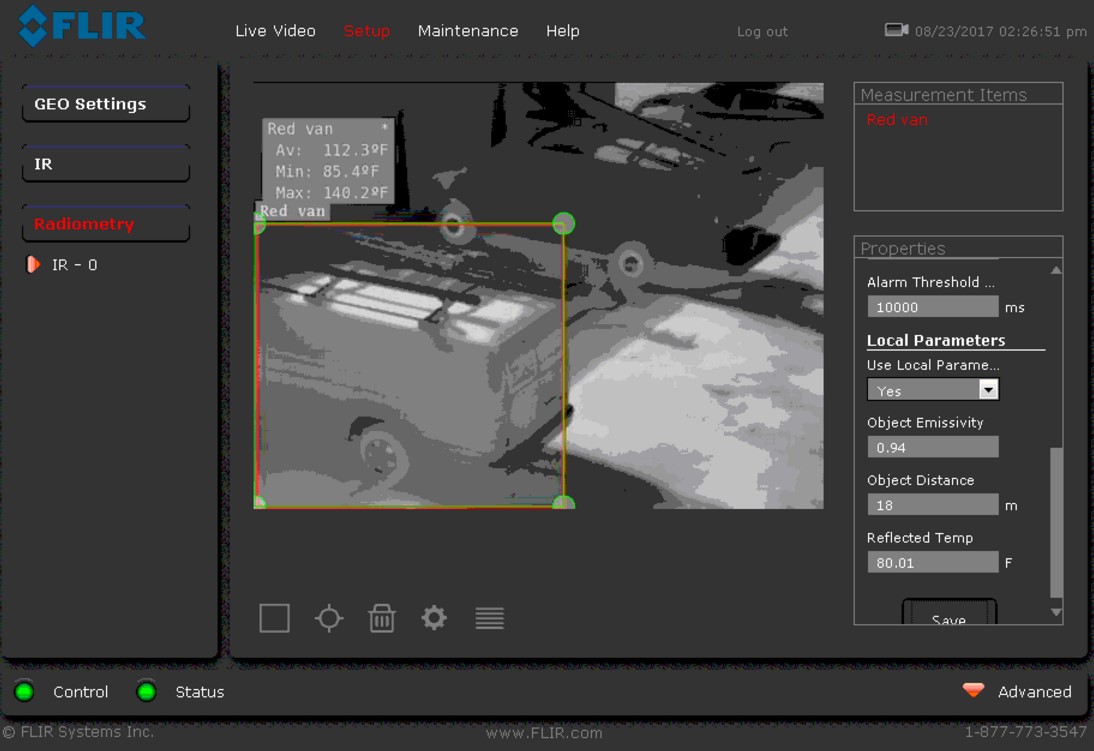Expand the Advanced options arrow
Viewport: 1094px width, 751px height.
pyautogui.click(x=973, y=691)
